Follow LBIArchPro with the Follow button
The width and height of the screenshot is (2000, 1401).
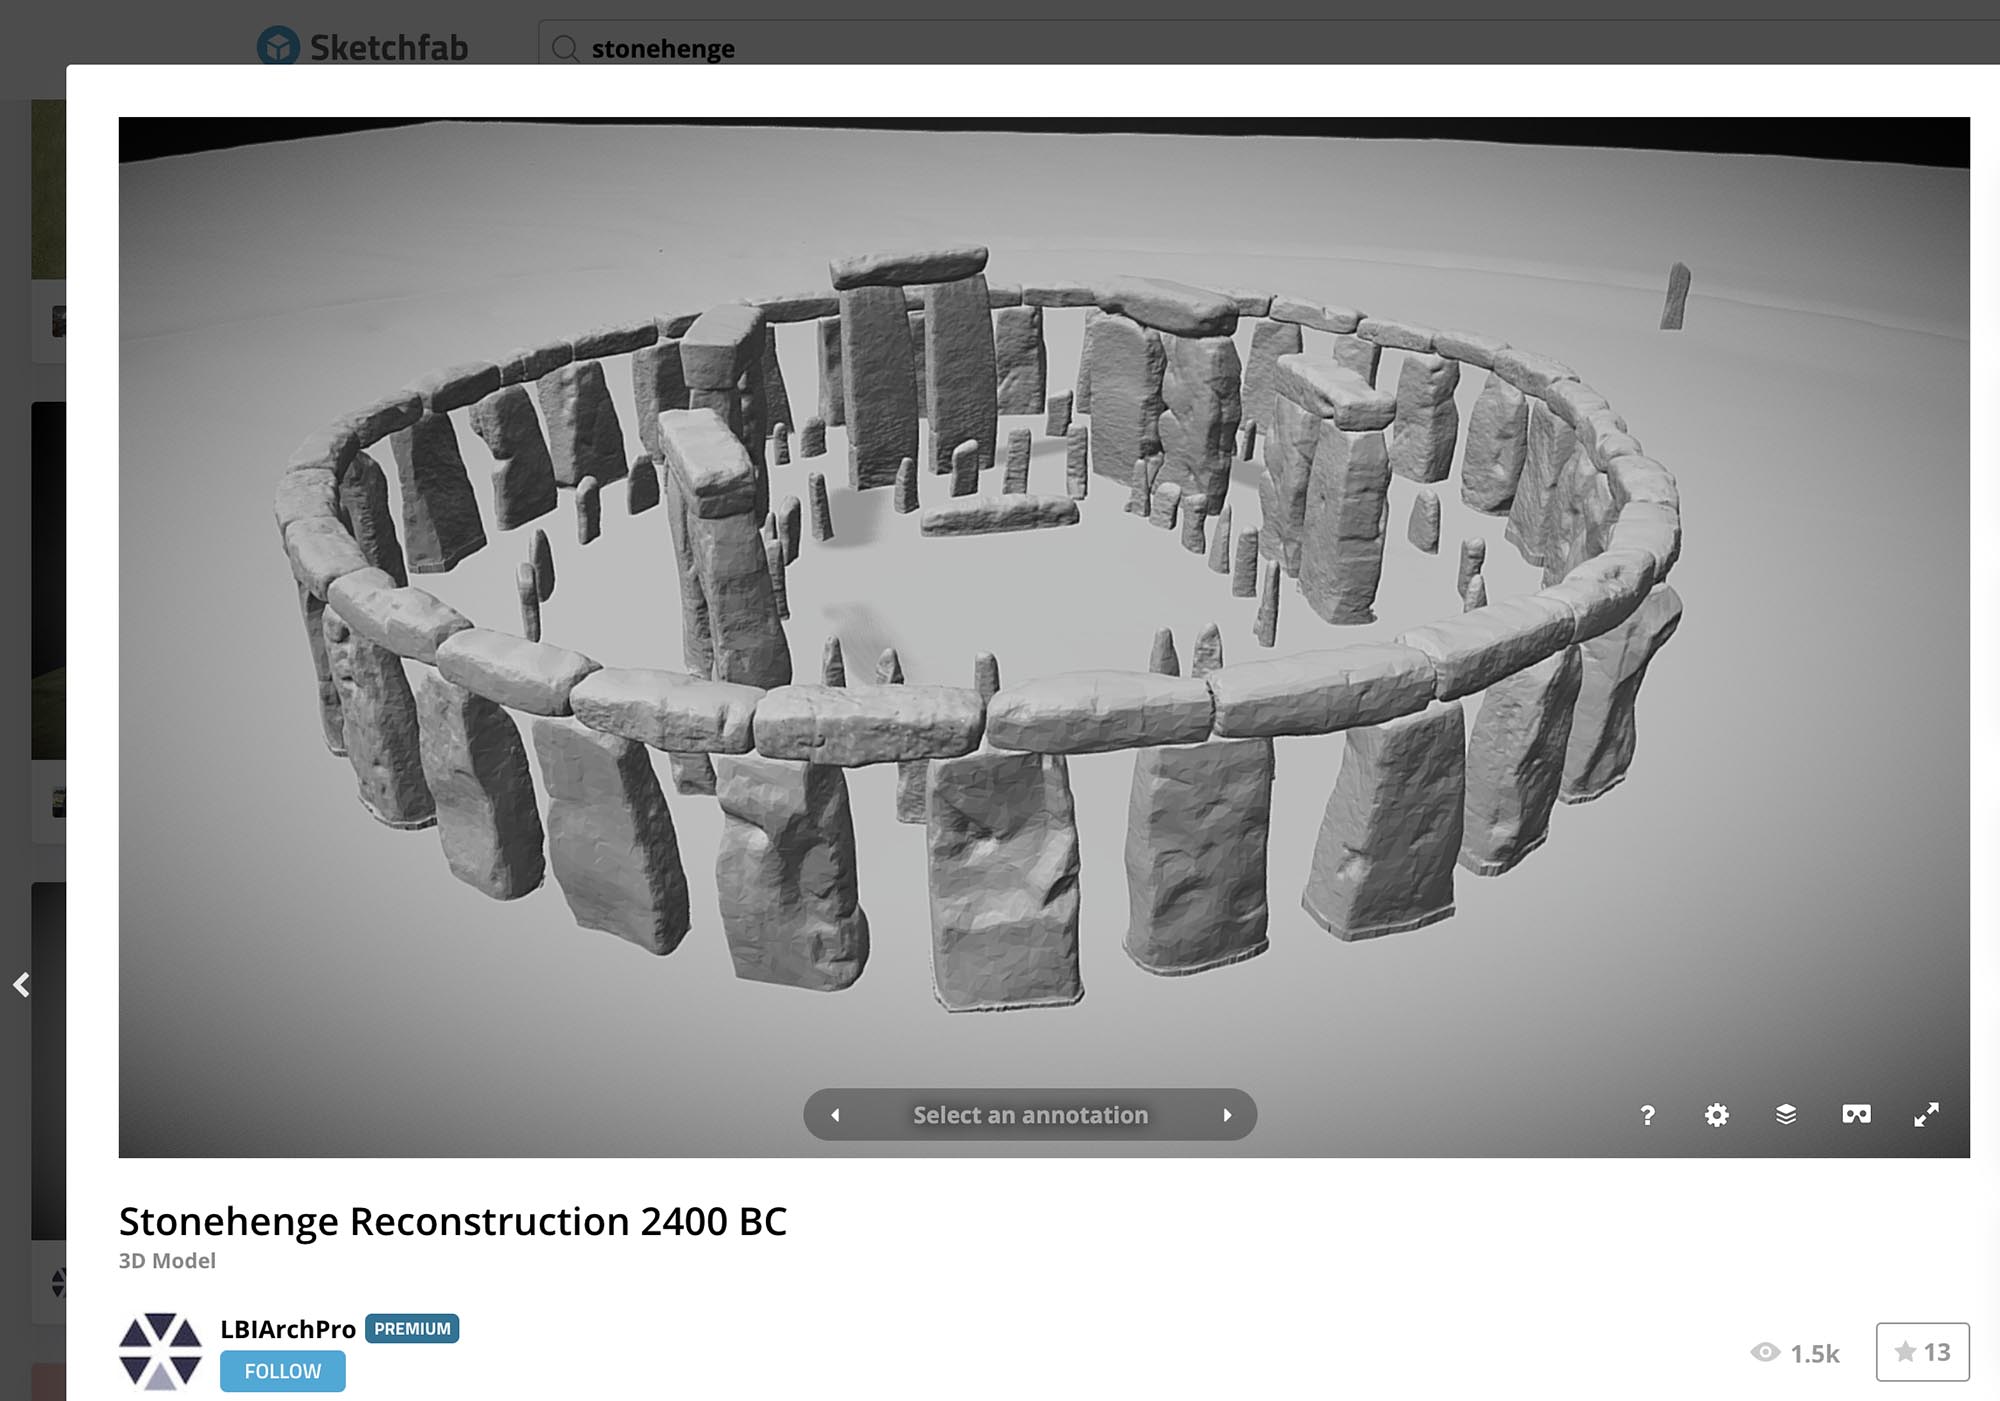click(x=282, y=1371)
